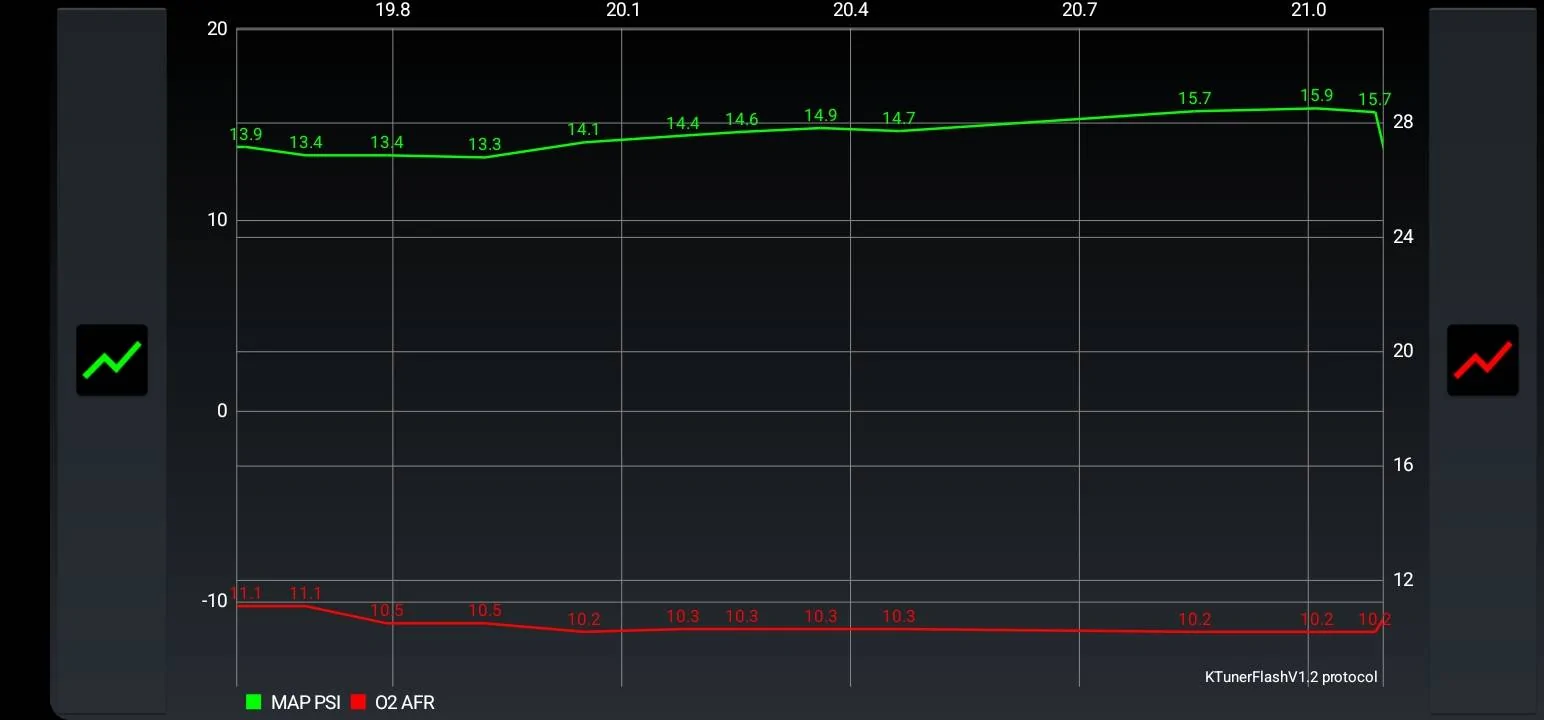This screenshot has height=720, width=1544.
Task: Click the 20.1 time axis label
Action: click(x=621, y=10)
